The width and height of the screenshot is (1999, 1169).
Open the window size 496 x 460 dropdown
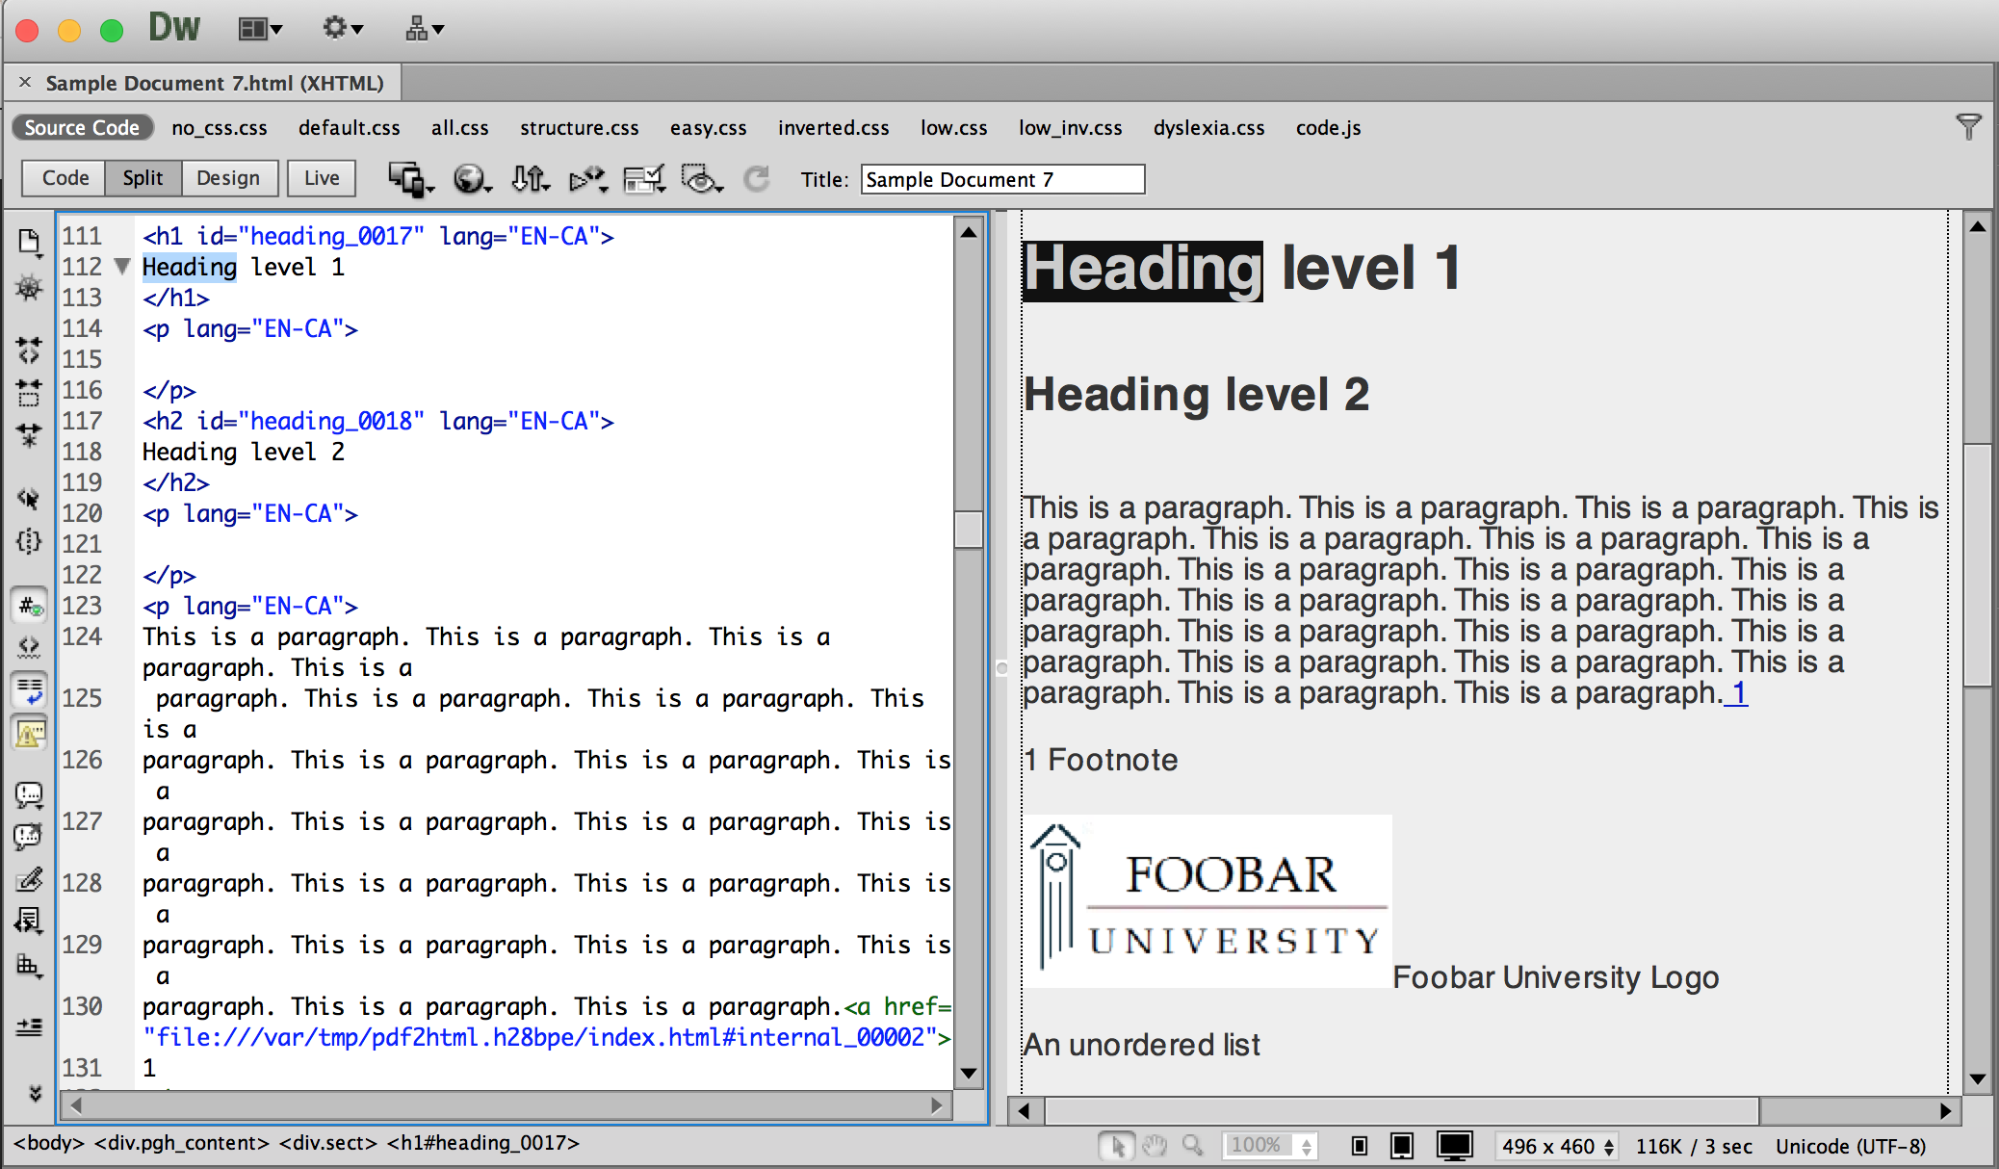[x=1558, y=1146]
